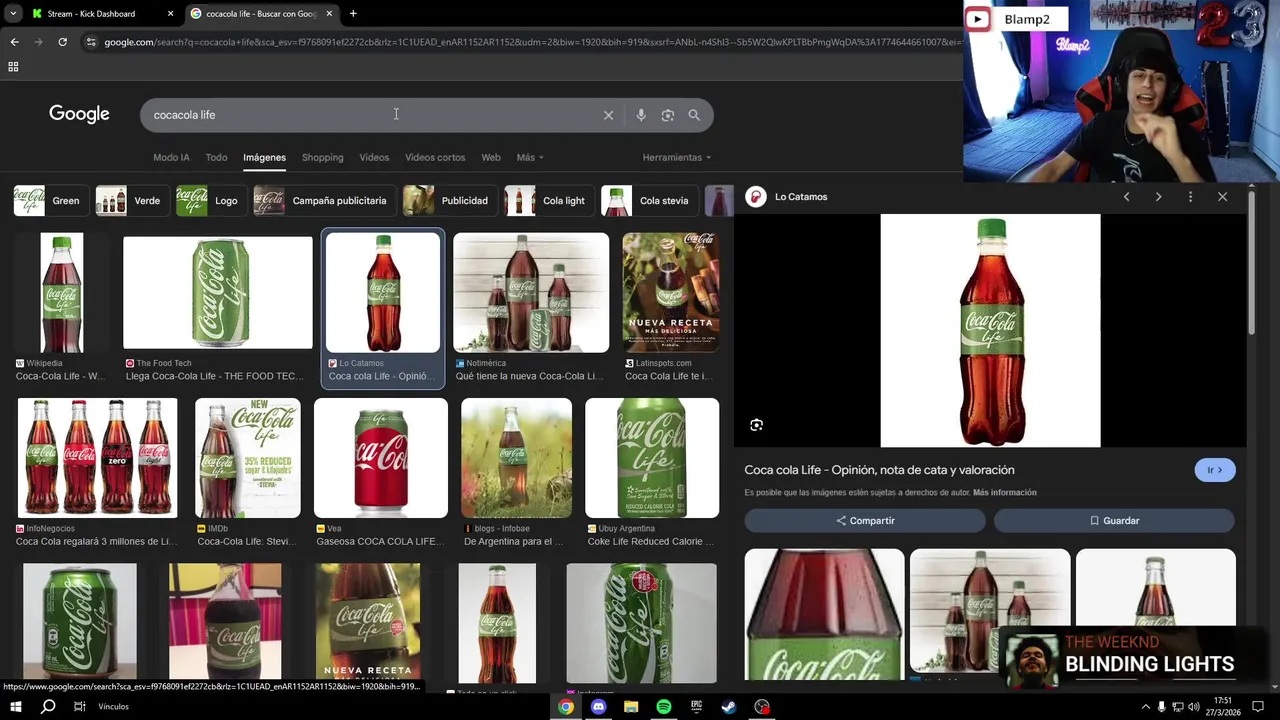Click the large Coca-Cola Life preview image
The image size is (1280, 720).
[990, 331]
